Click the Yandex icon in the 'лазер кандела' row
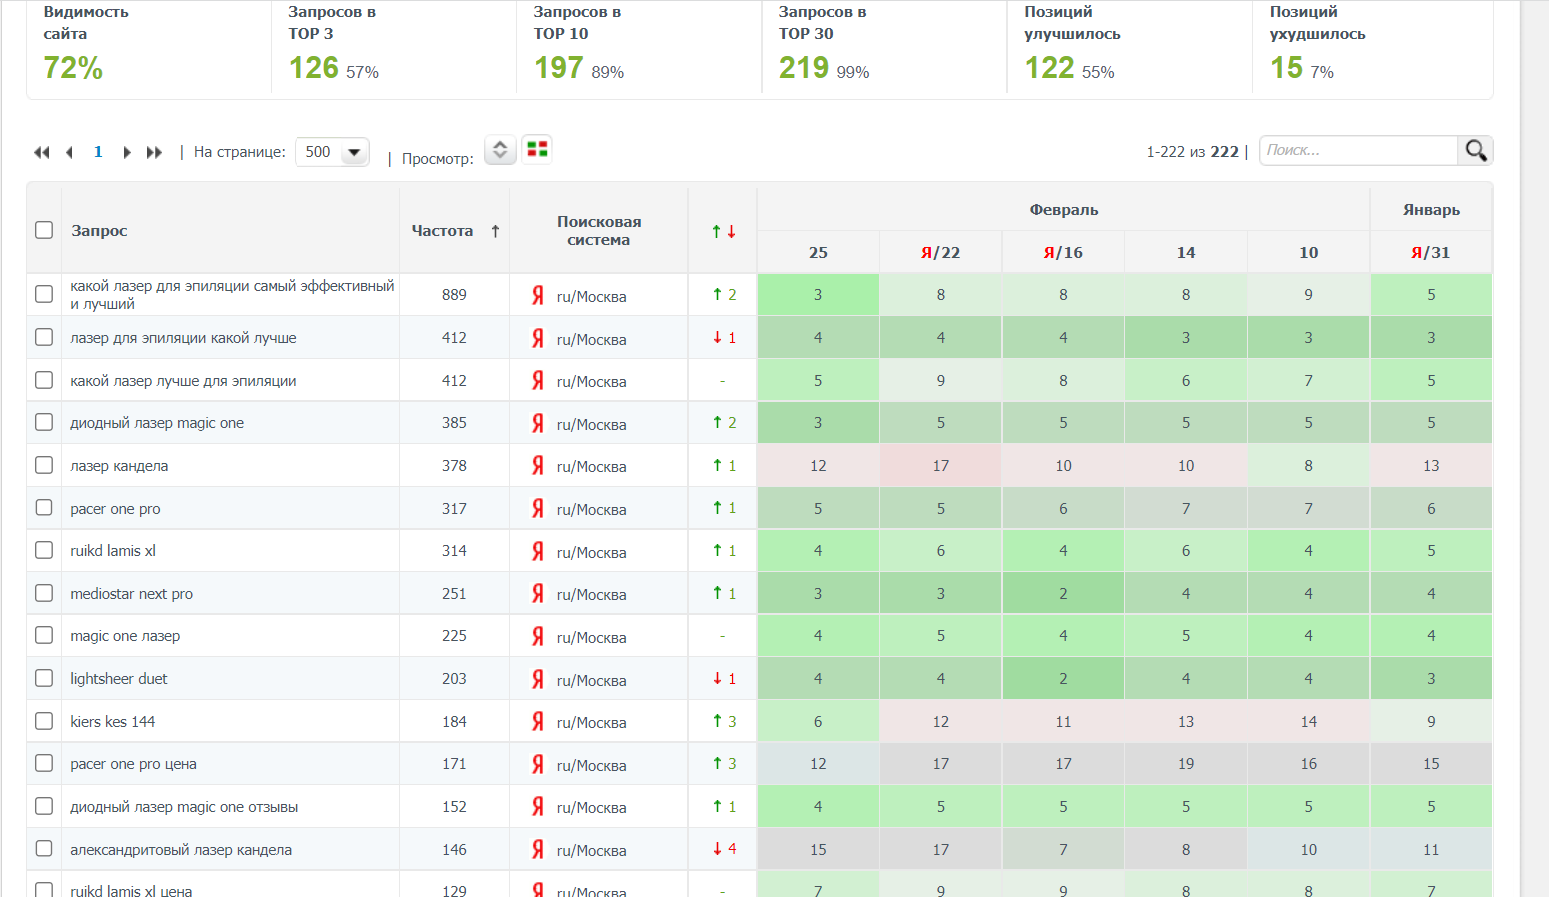 point(538,466)
